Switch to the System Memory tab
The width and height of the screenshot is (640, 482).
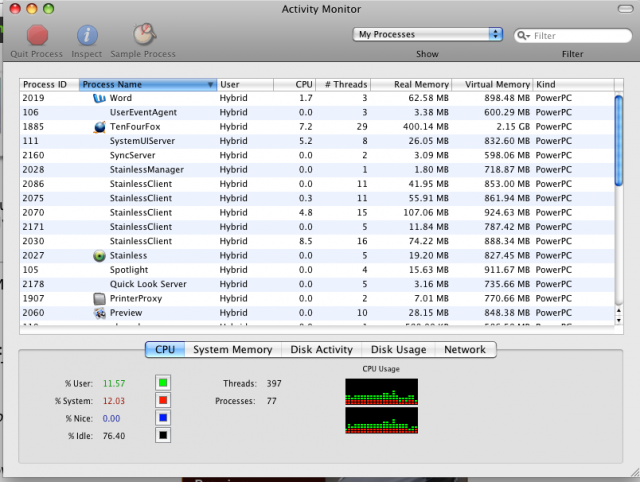[x=233, y=349]
